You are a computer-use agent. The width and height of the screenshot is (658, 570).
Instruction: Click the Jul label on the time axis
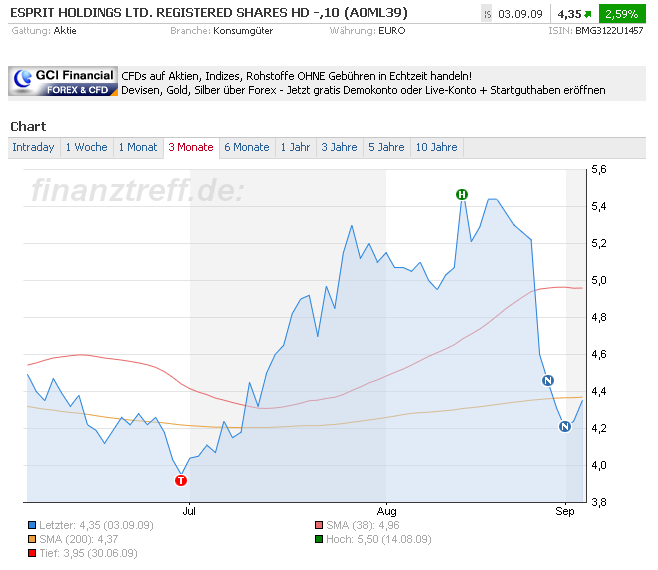click(189, 511)
